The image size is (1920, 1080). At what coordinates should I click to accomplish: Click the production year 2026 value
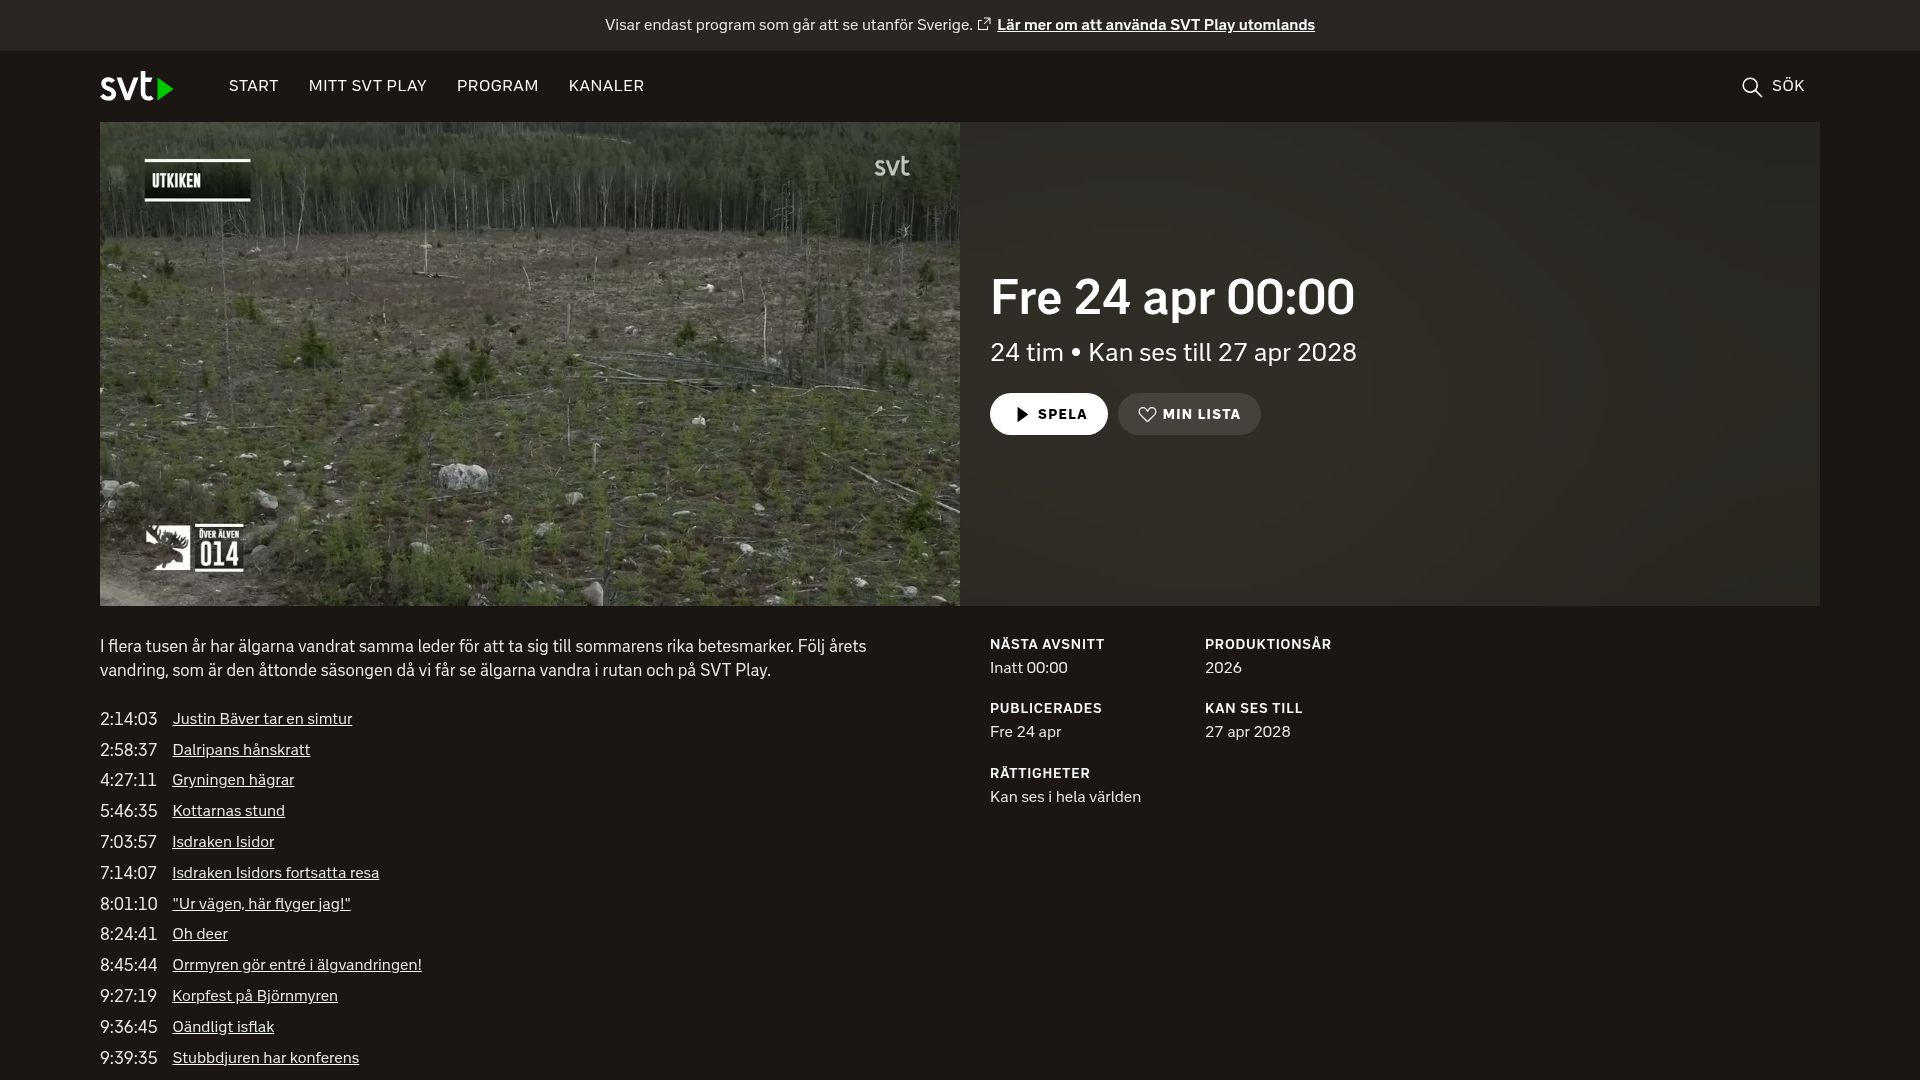[1223, 668]
